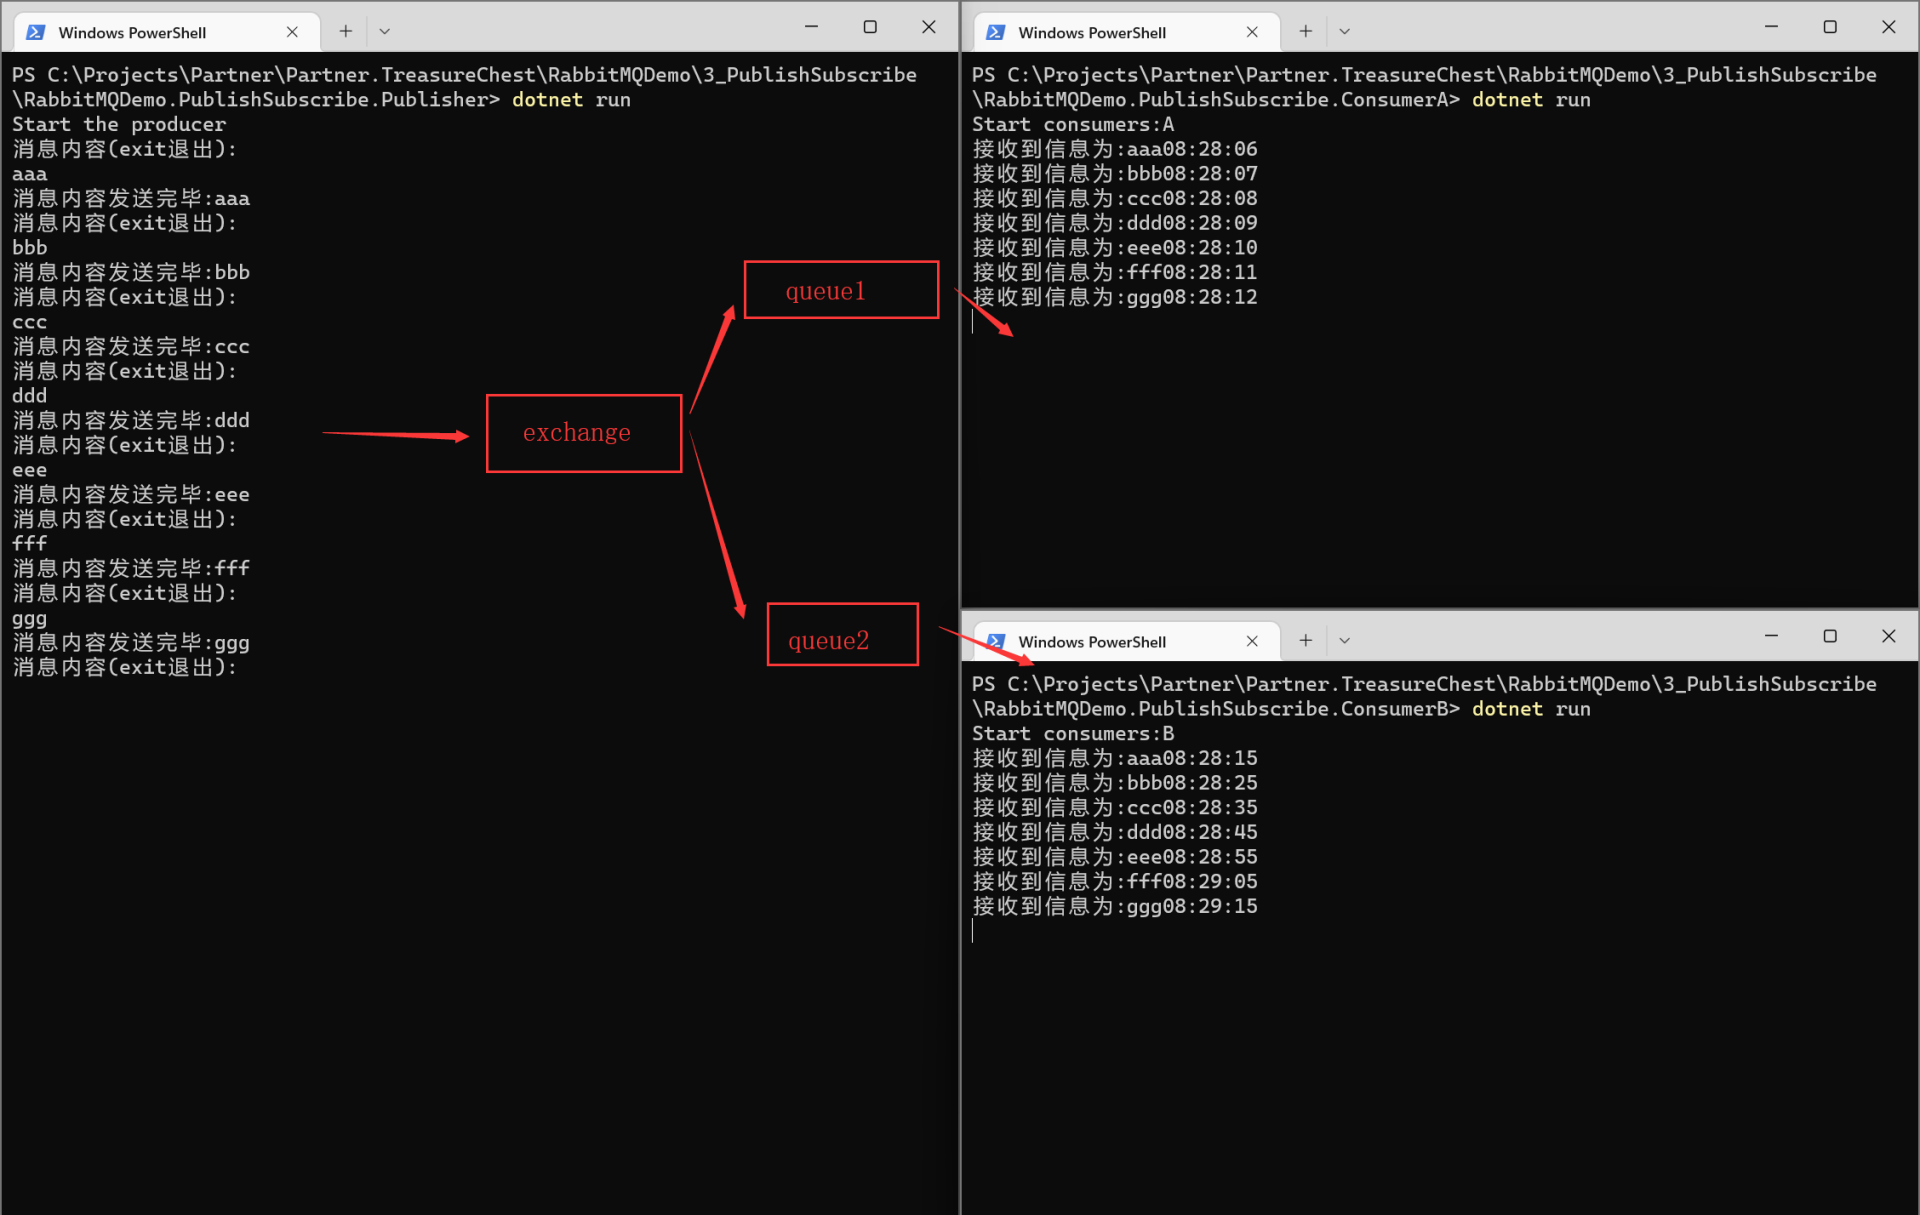Select the Windows PowerShell tab in Publisher window
The height and width of the screenshot is (1215, 1920).
click(x=150, y=32)
